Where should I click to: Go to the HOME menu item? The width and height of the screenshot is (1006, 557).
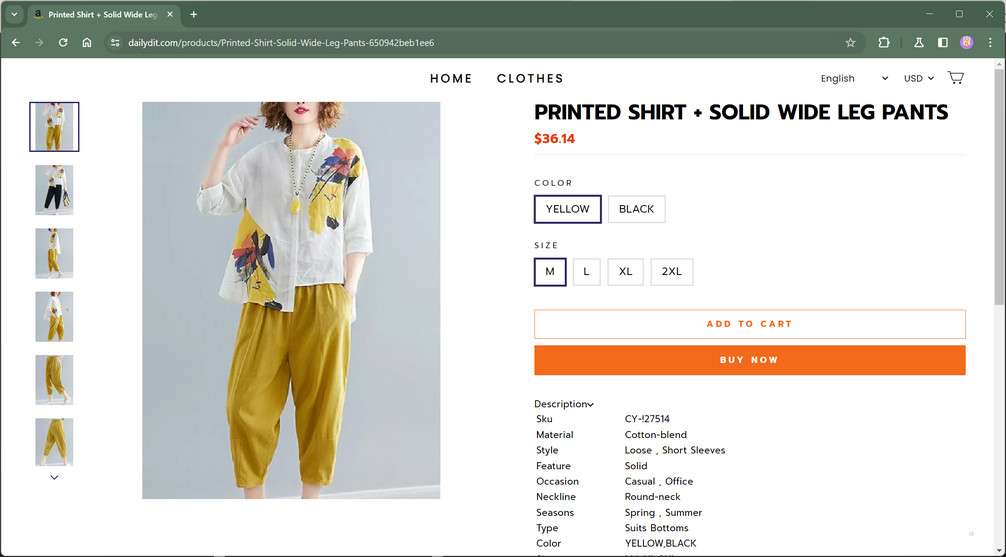[x=451, y=78]
